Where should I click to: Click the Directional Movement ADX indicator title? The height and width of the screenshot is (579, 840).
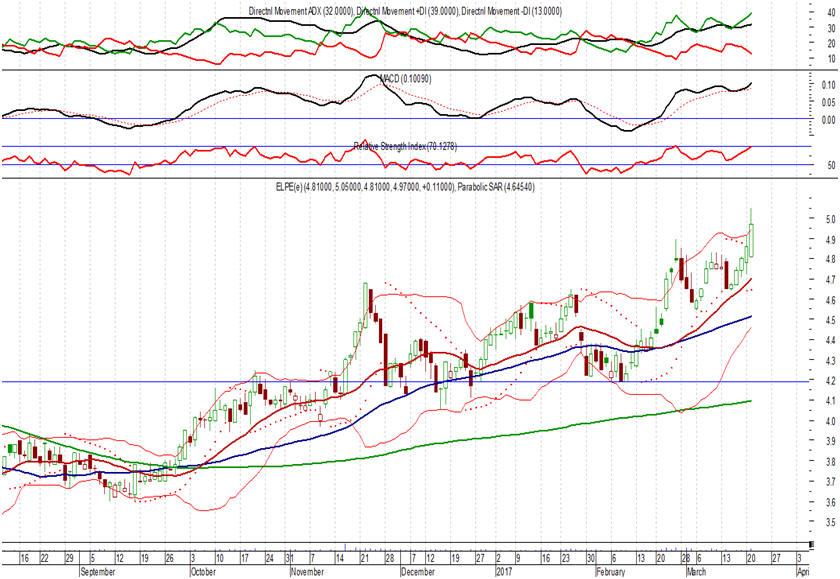pyautogui.click(x=405, y=11)
